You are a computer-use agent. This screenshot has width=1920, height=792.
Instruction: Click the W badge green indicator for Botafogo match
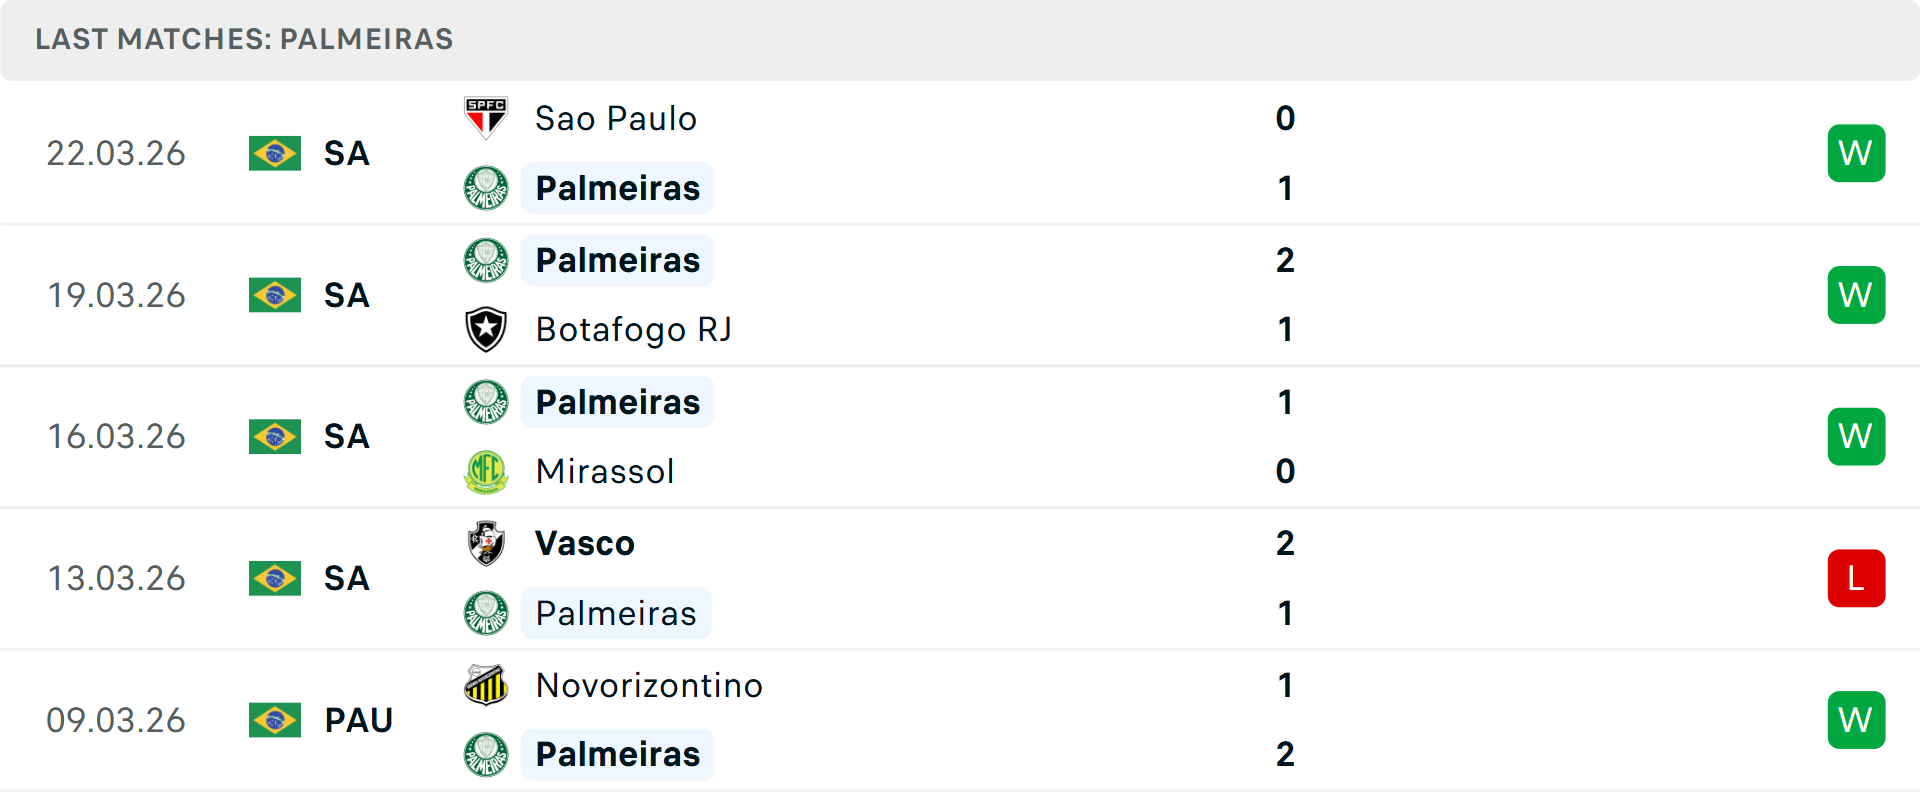click(x=1856, y=294)
